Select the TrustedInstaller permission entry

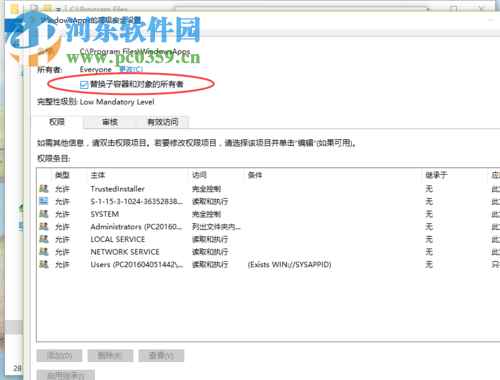(x=268, y=189)
